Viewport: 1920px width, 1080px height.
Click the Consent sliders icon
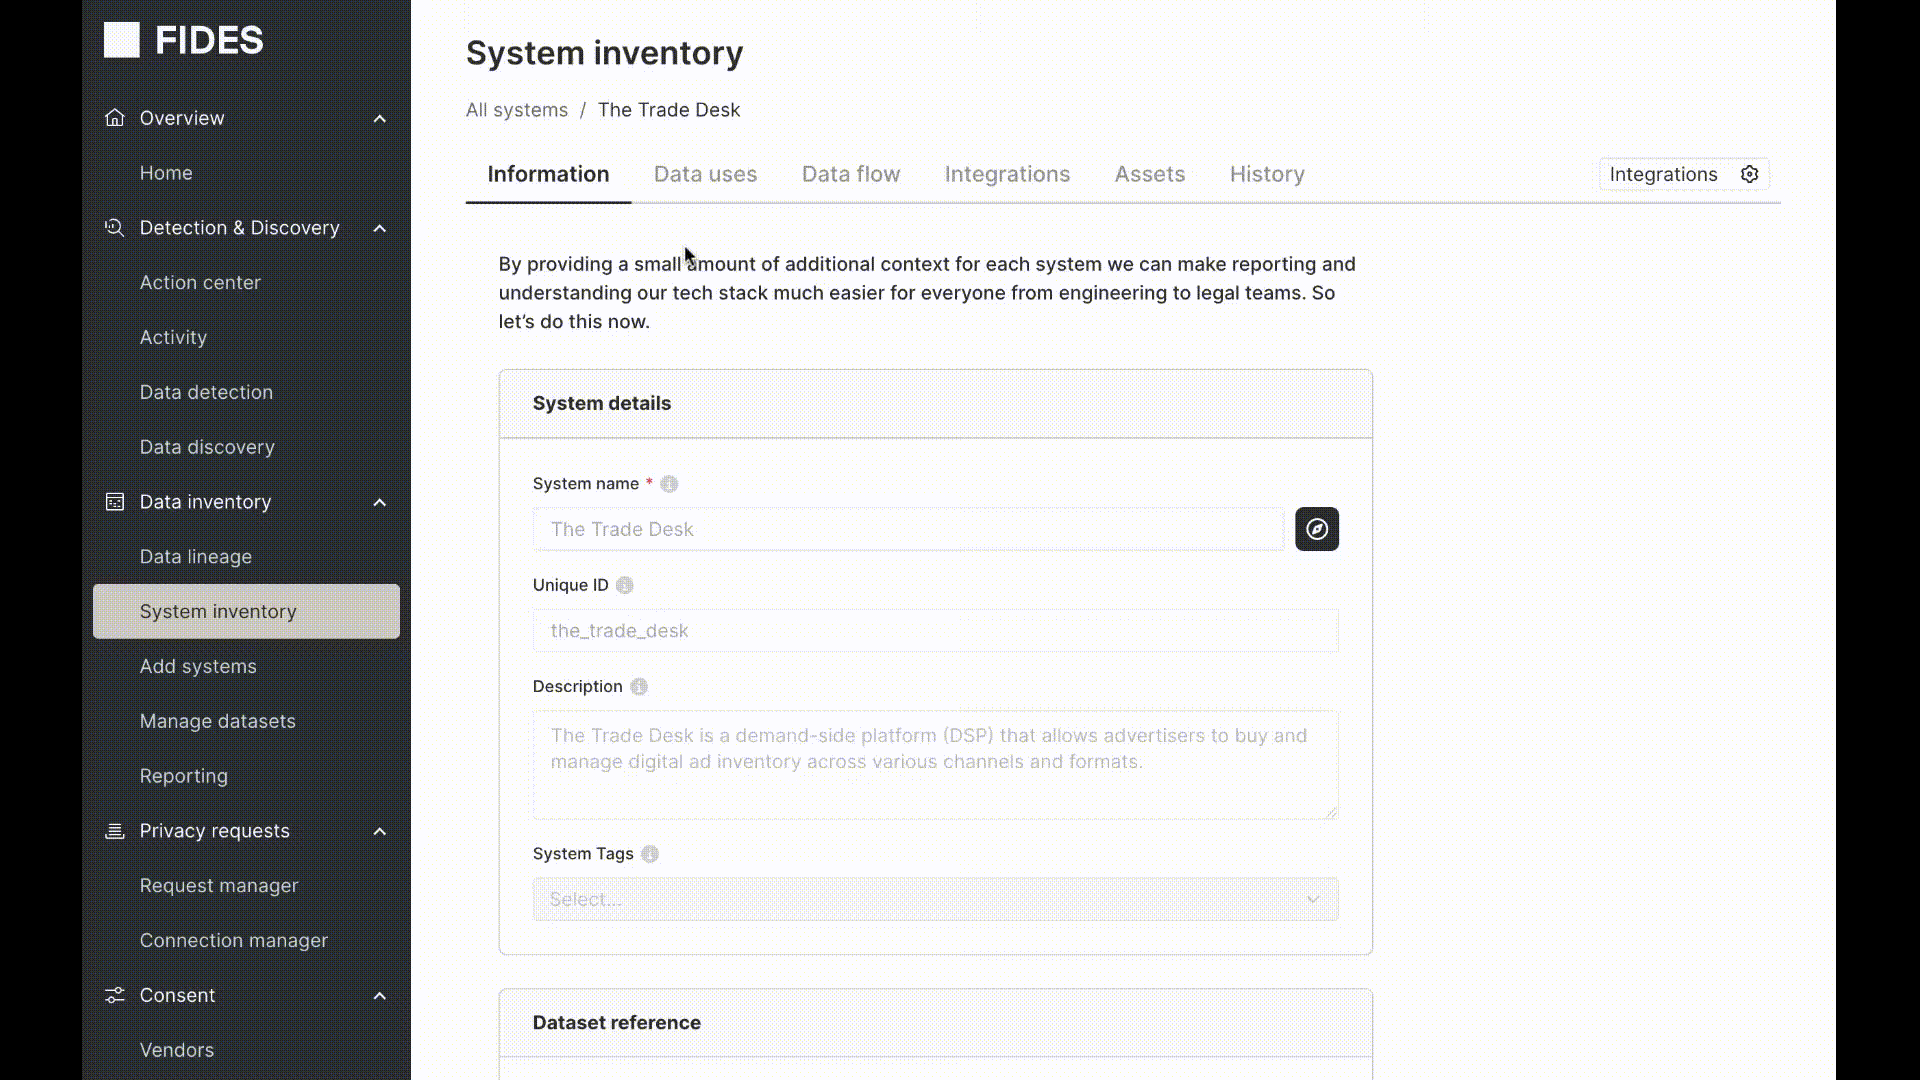(x=115, y=995)
